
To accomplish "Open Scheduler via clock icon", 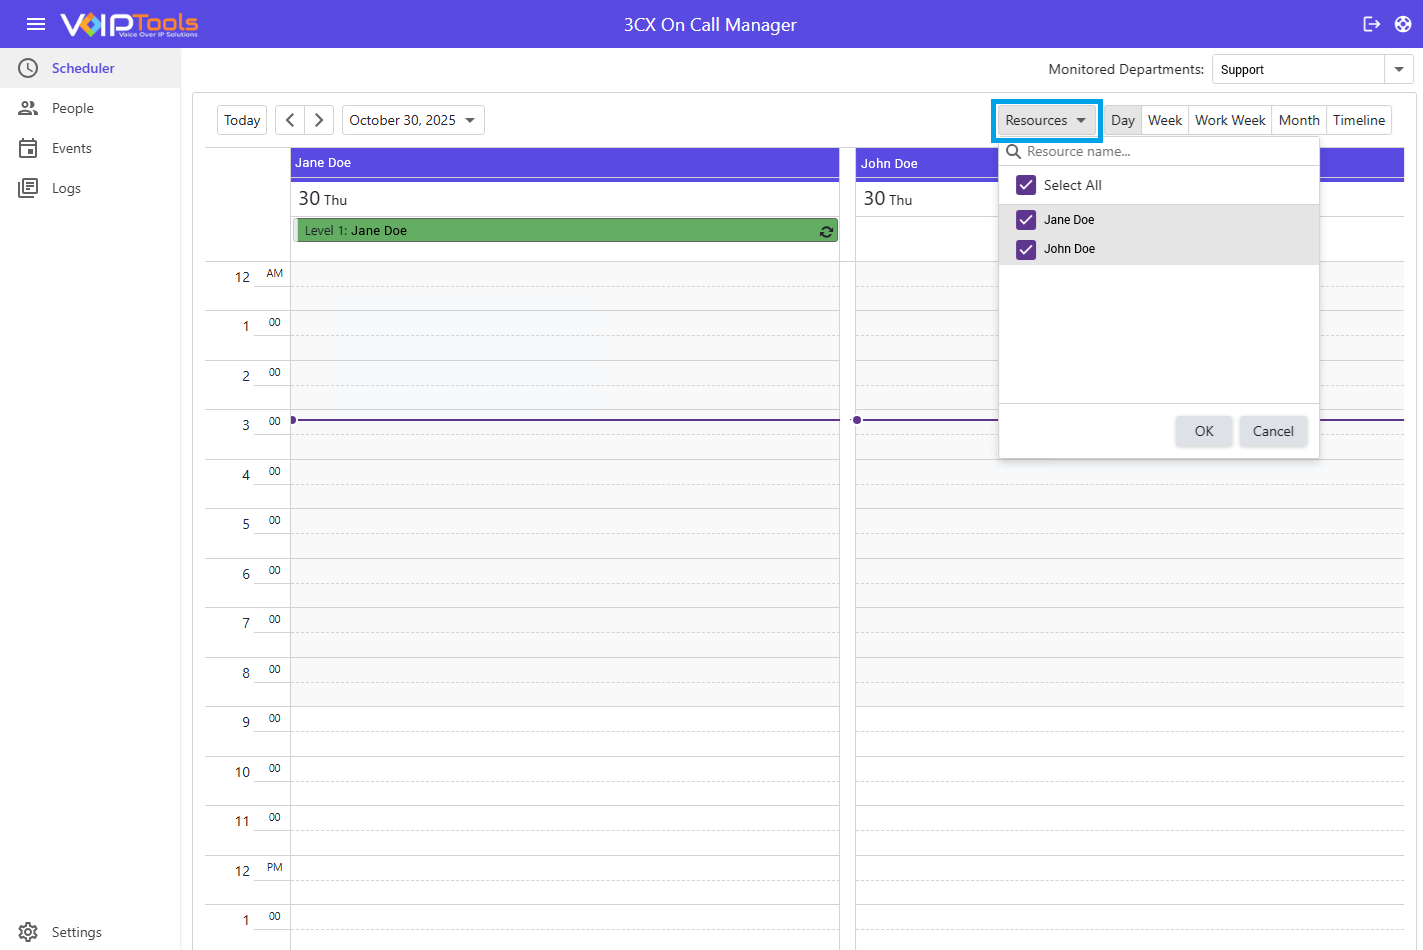I will (x=28, y=68).
